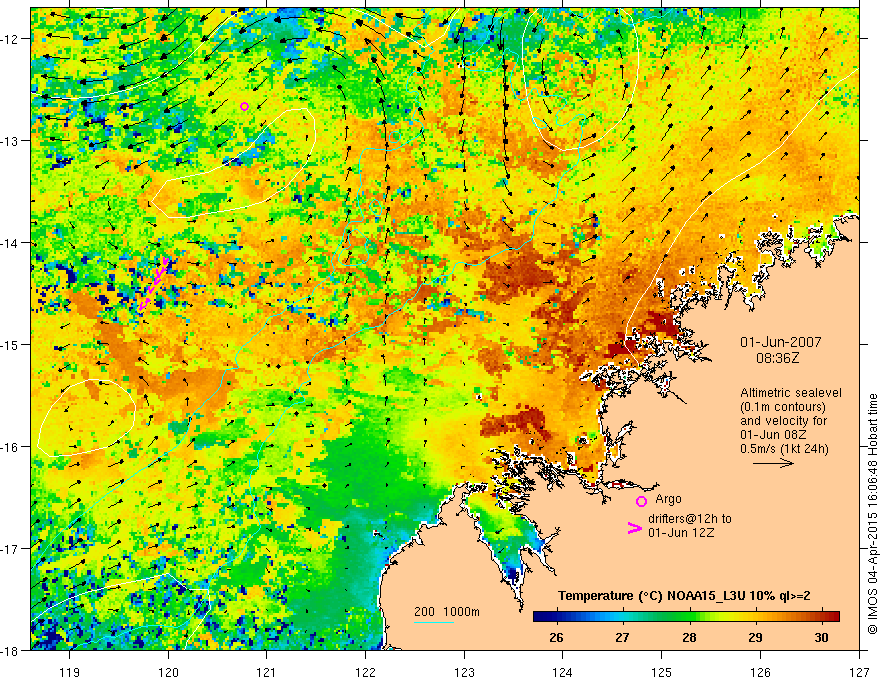This screenshot has width=880, height=680.
Task: Click the longitude axis label 125
Action: coord(662,672)
